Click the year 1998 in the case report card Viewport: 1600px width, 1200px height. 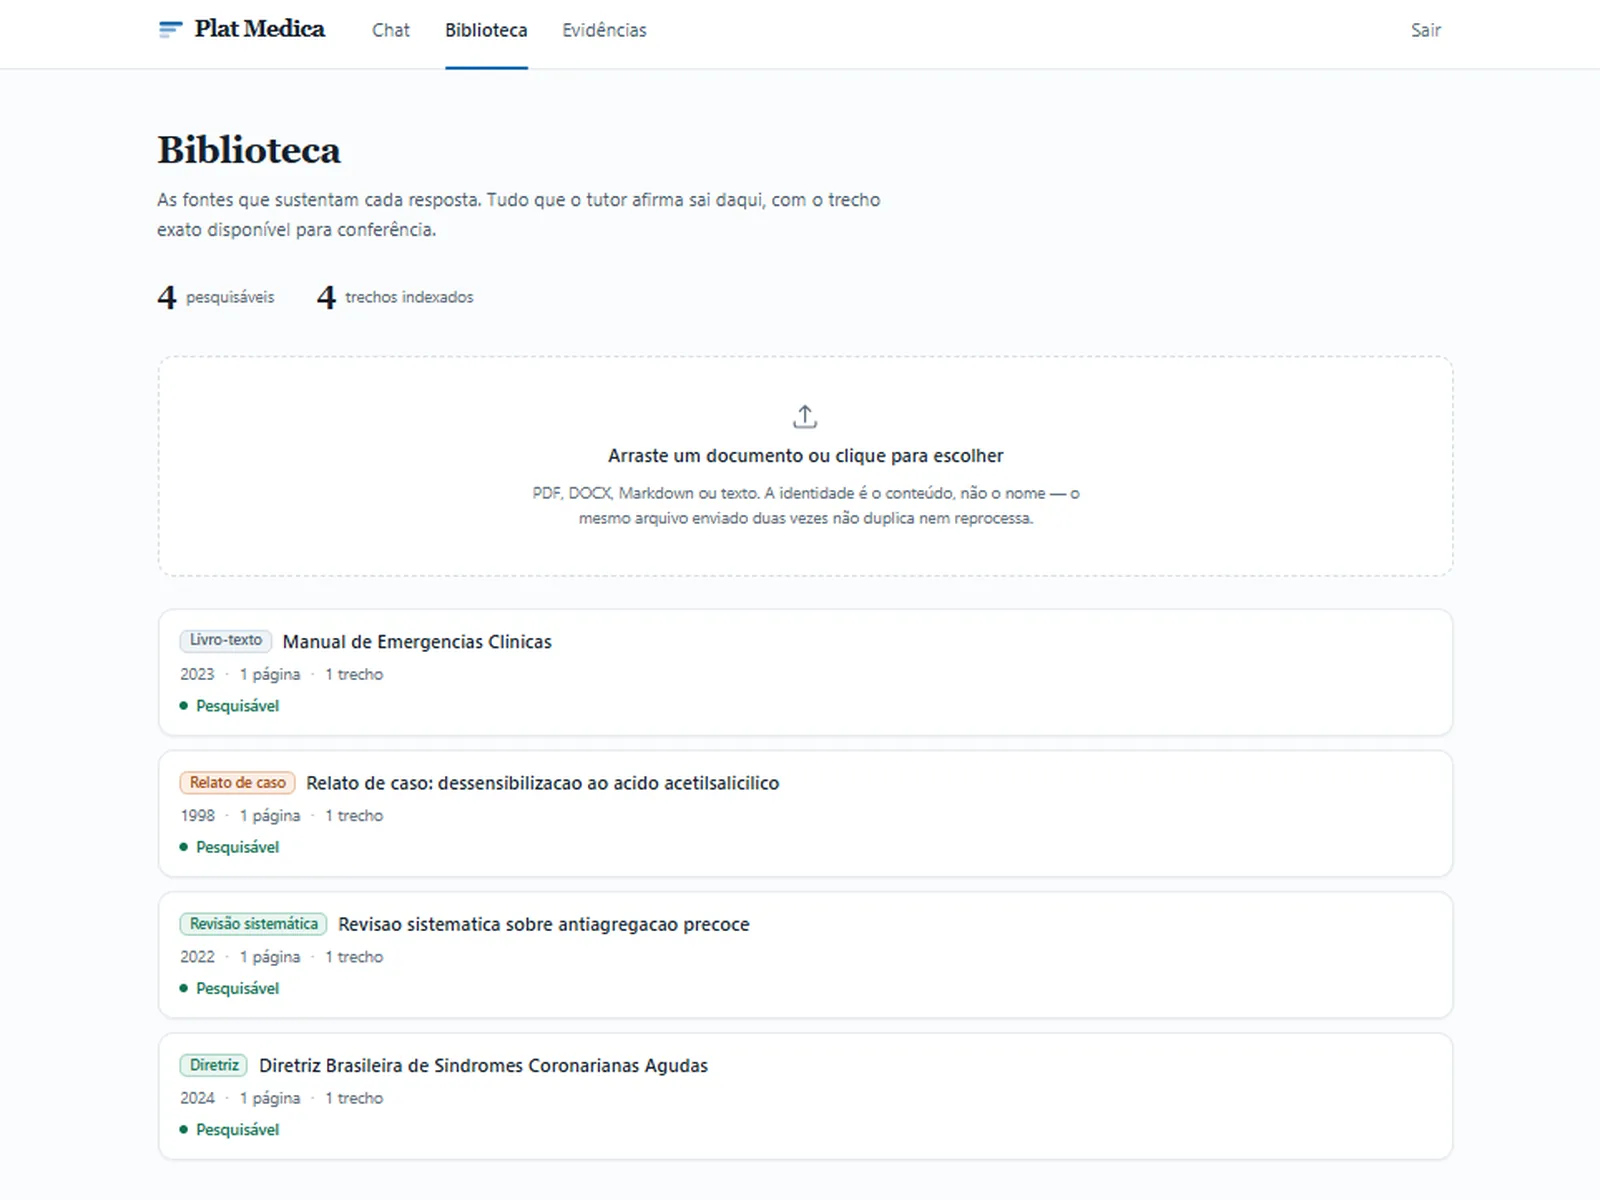click(197, 815)
